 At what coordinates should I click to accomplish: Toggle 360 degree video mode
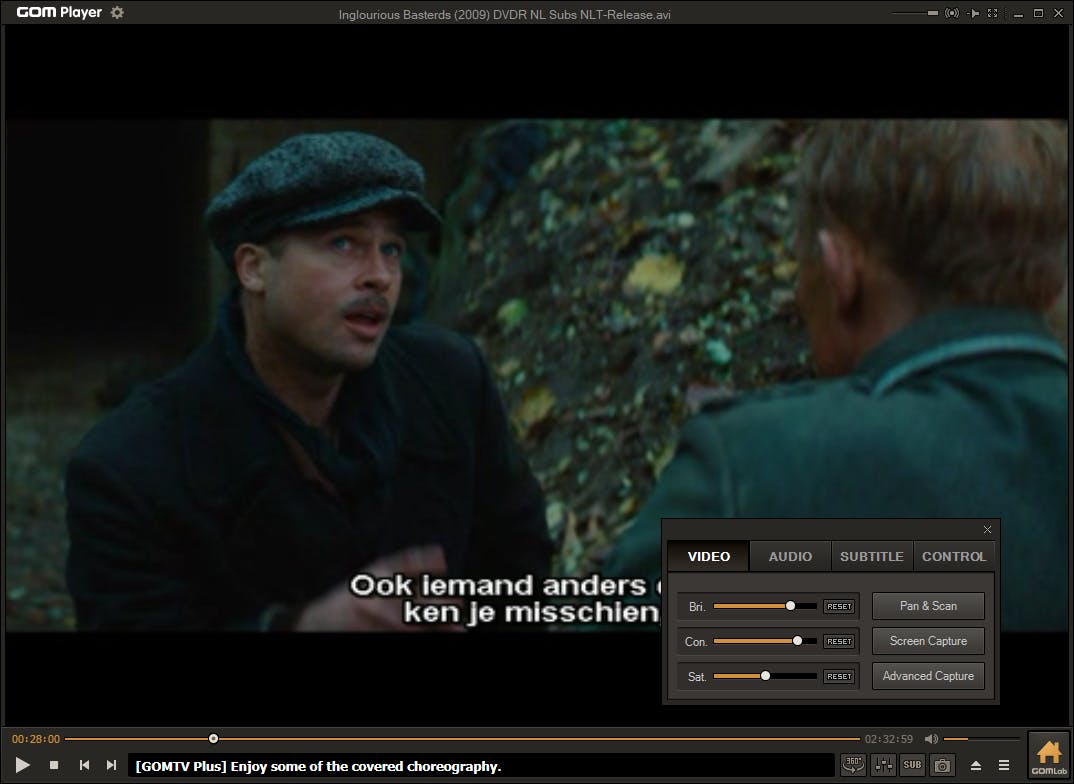[x=853, y=765]
